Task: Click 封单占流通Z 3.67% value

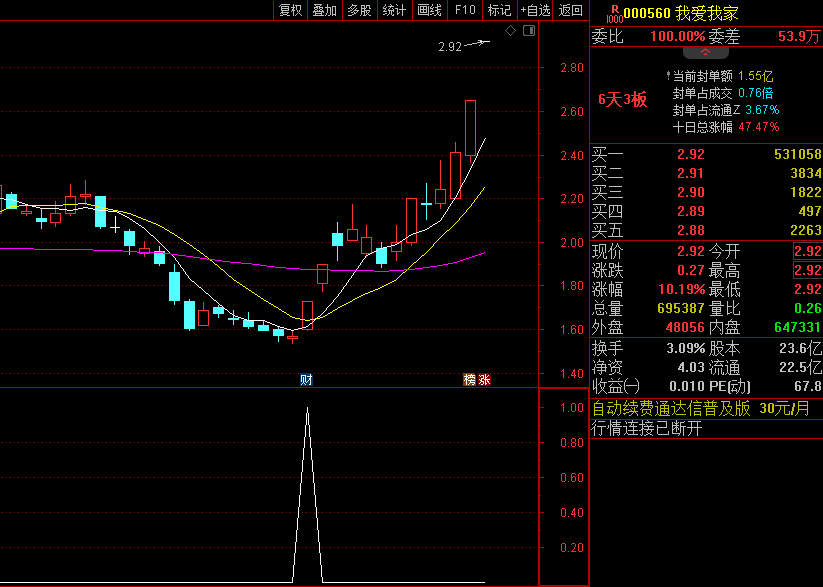Action: (762, 110)
